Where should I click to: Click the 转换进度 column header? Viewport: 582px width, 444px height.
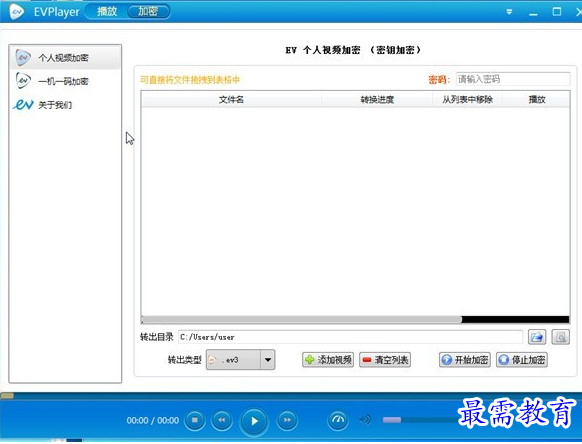point(377,99)
